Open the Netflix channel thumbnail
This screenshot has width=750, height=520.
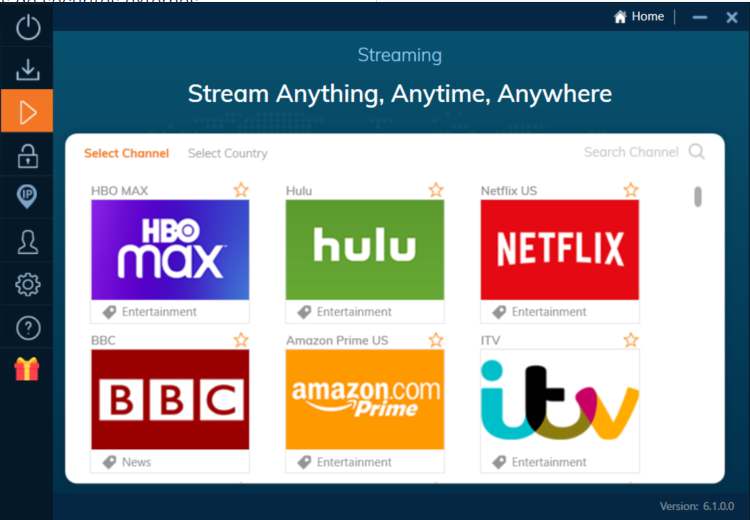(560, 250)
